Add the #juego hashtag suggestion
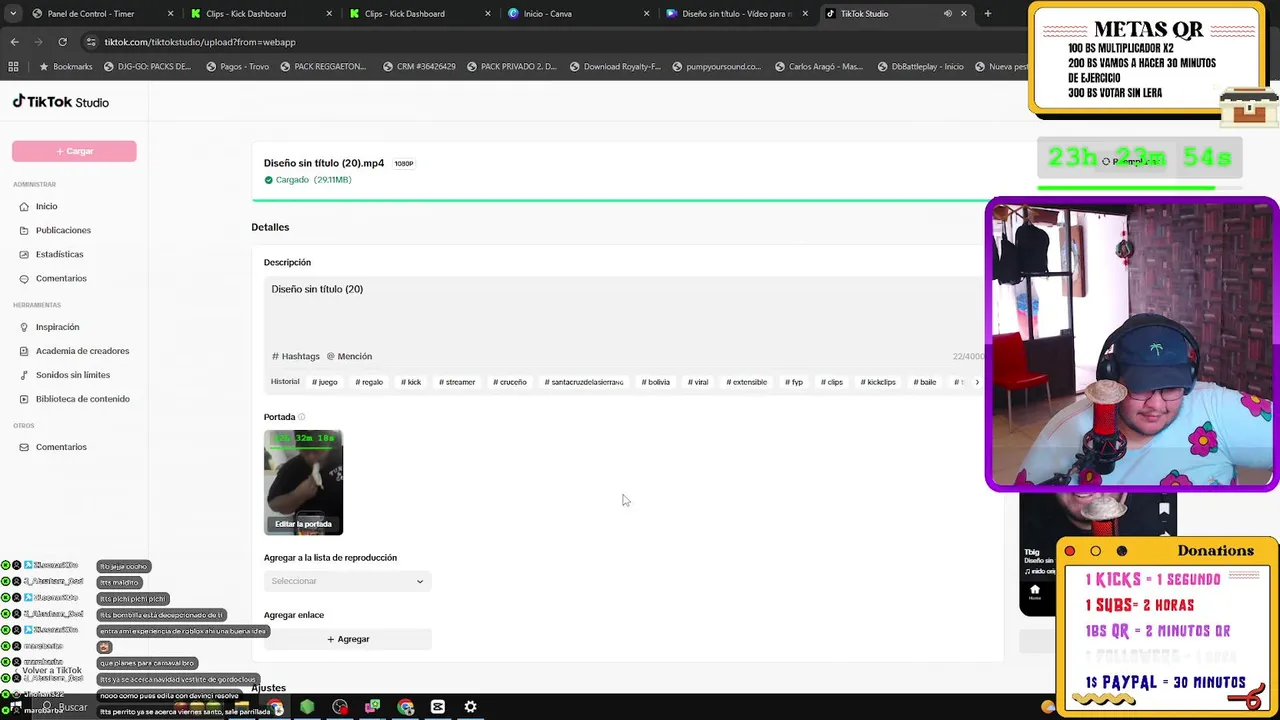Viewport: 1280px width, 720px height. [x=325, y=382]
